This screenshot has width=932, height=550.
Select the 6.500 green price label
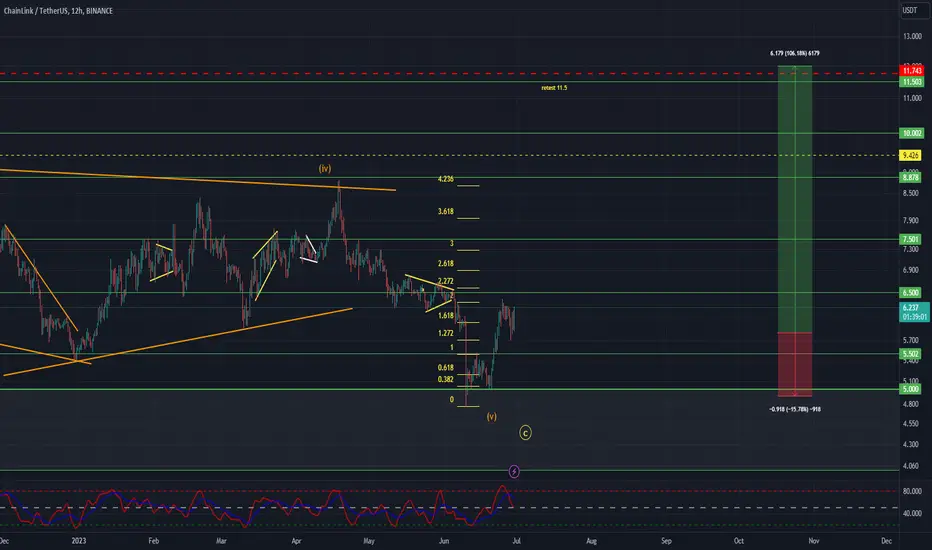point(911,293)
